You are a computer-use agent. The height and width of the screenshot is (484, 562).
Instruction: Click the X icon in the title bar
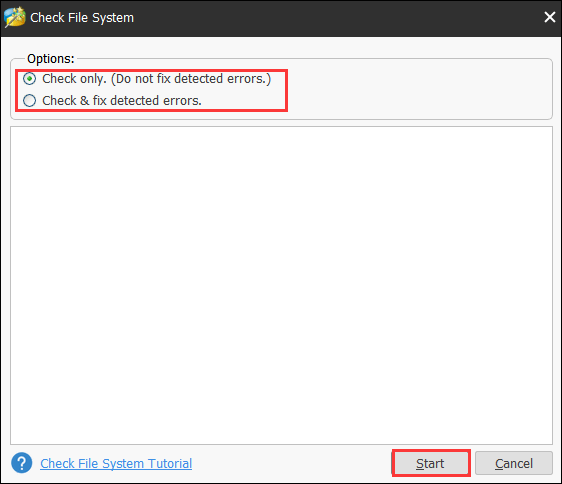click(549, 17)
